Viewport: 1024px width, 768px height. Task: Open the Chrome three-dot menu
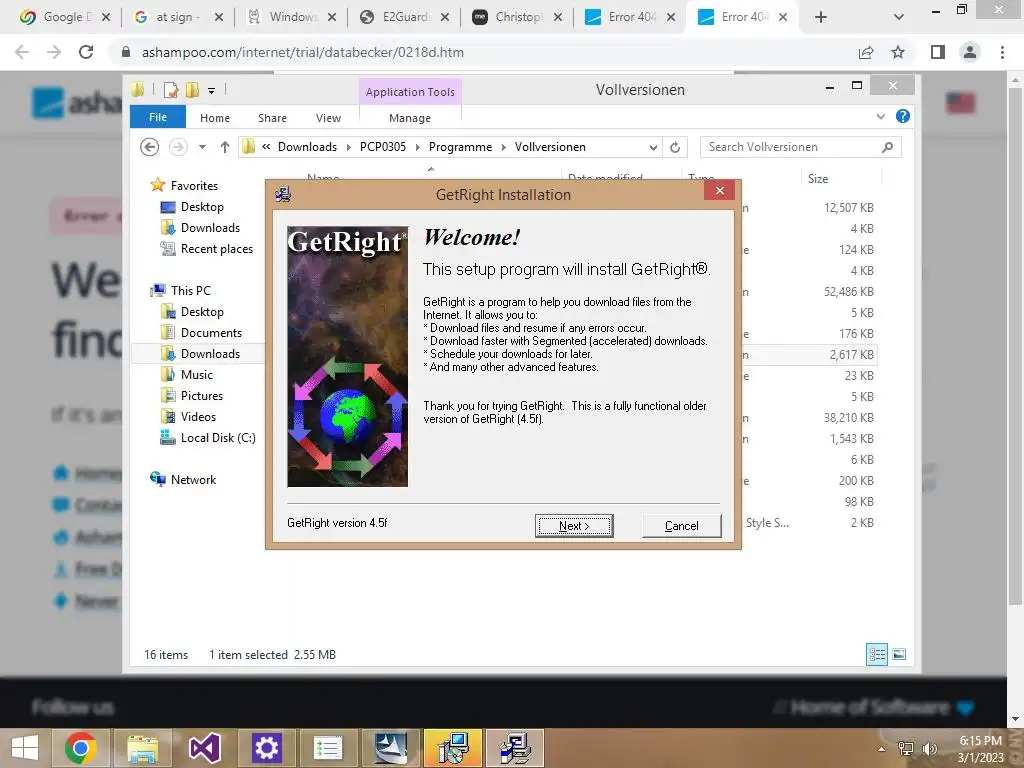tap(1002, 52)
